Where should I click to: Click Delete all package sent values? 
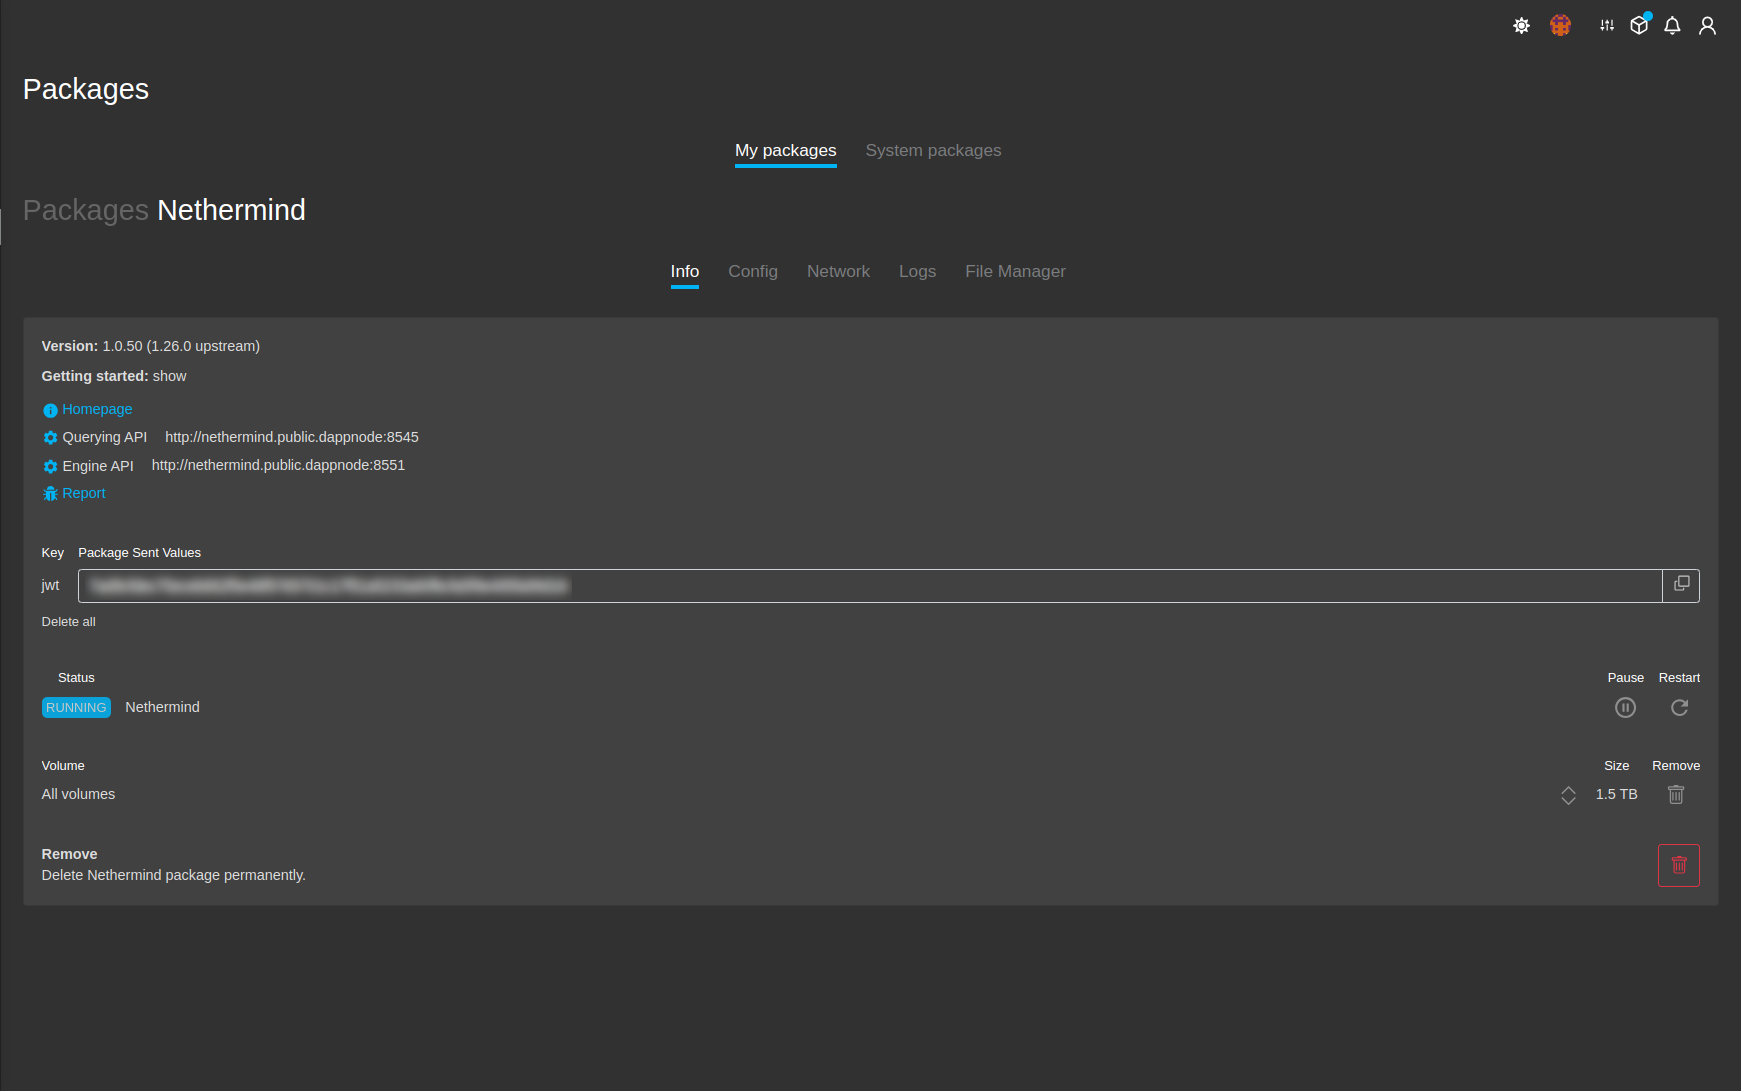pyautogui.click(x=69, y=622)
